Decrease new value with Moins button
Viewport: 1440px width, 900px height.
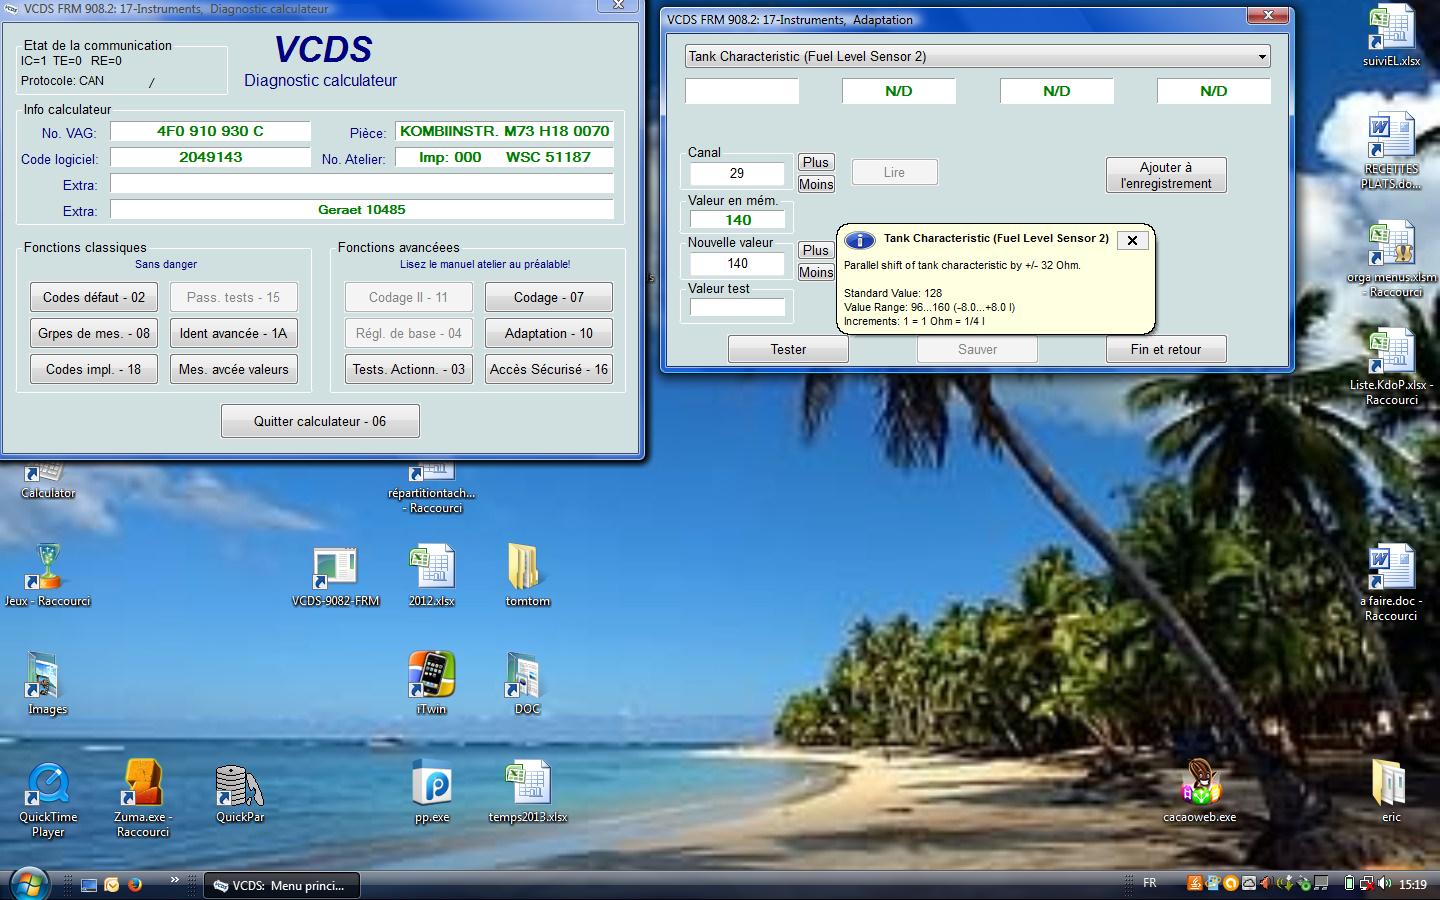[x=815, y=272]
